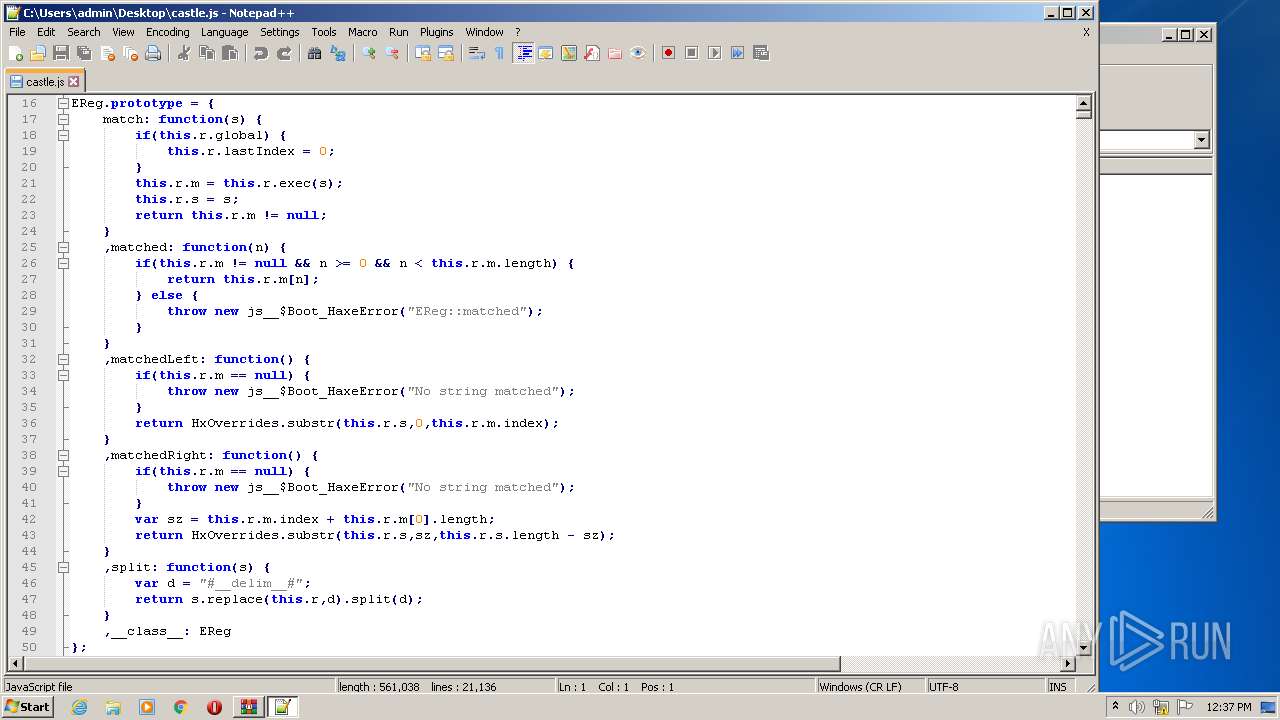Toggle the Indent Guide icon

click(523, 53)
